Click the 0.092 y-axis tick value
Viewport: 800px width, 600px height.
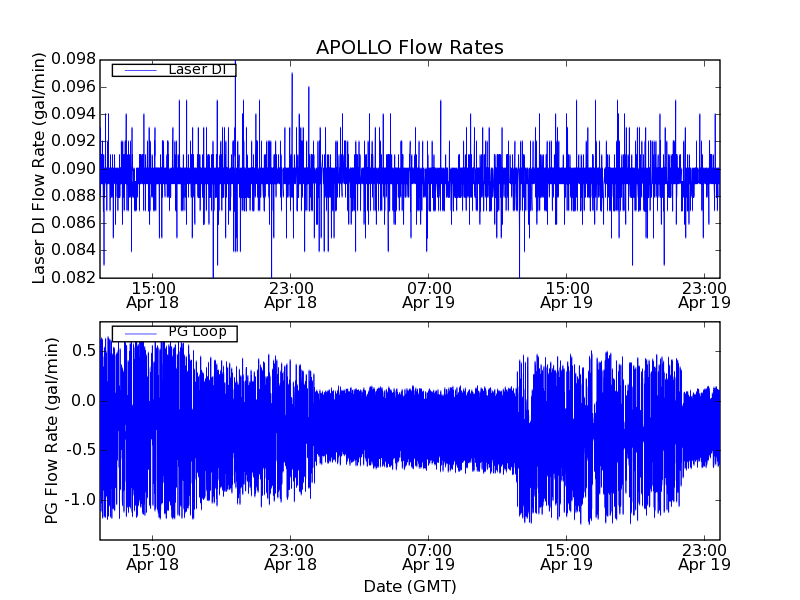[73, 141]
